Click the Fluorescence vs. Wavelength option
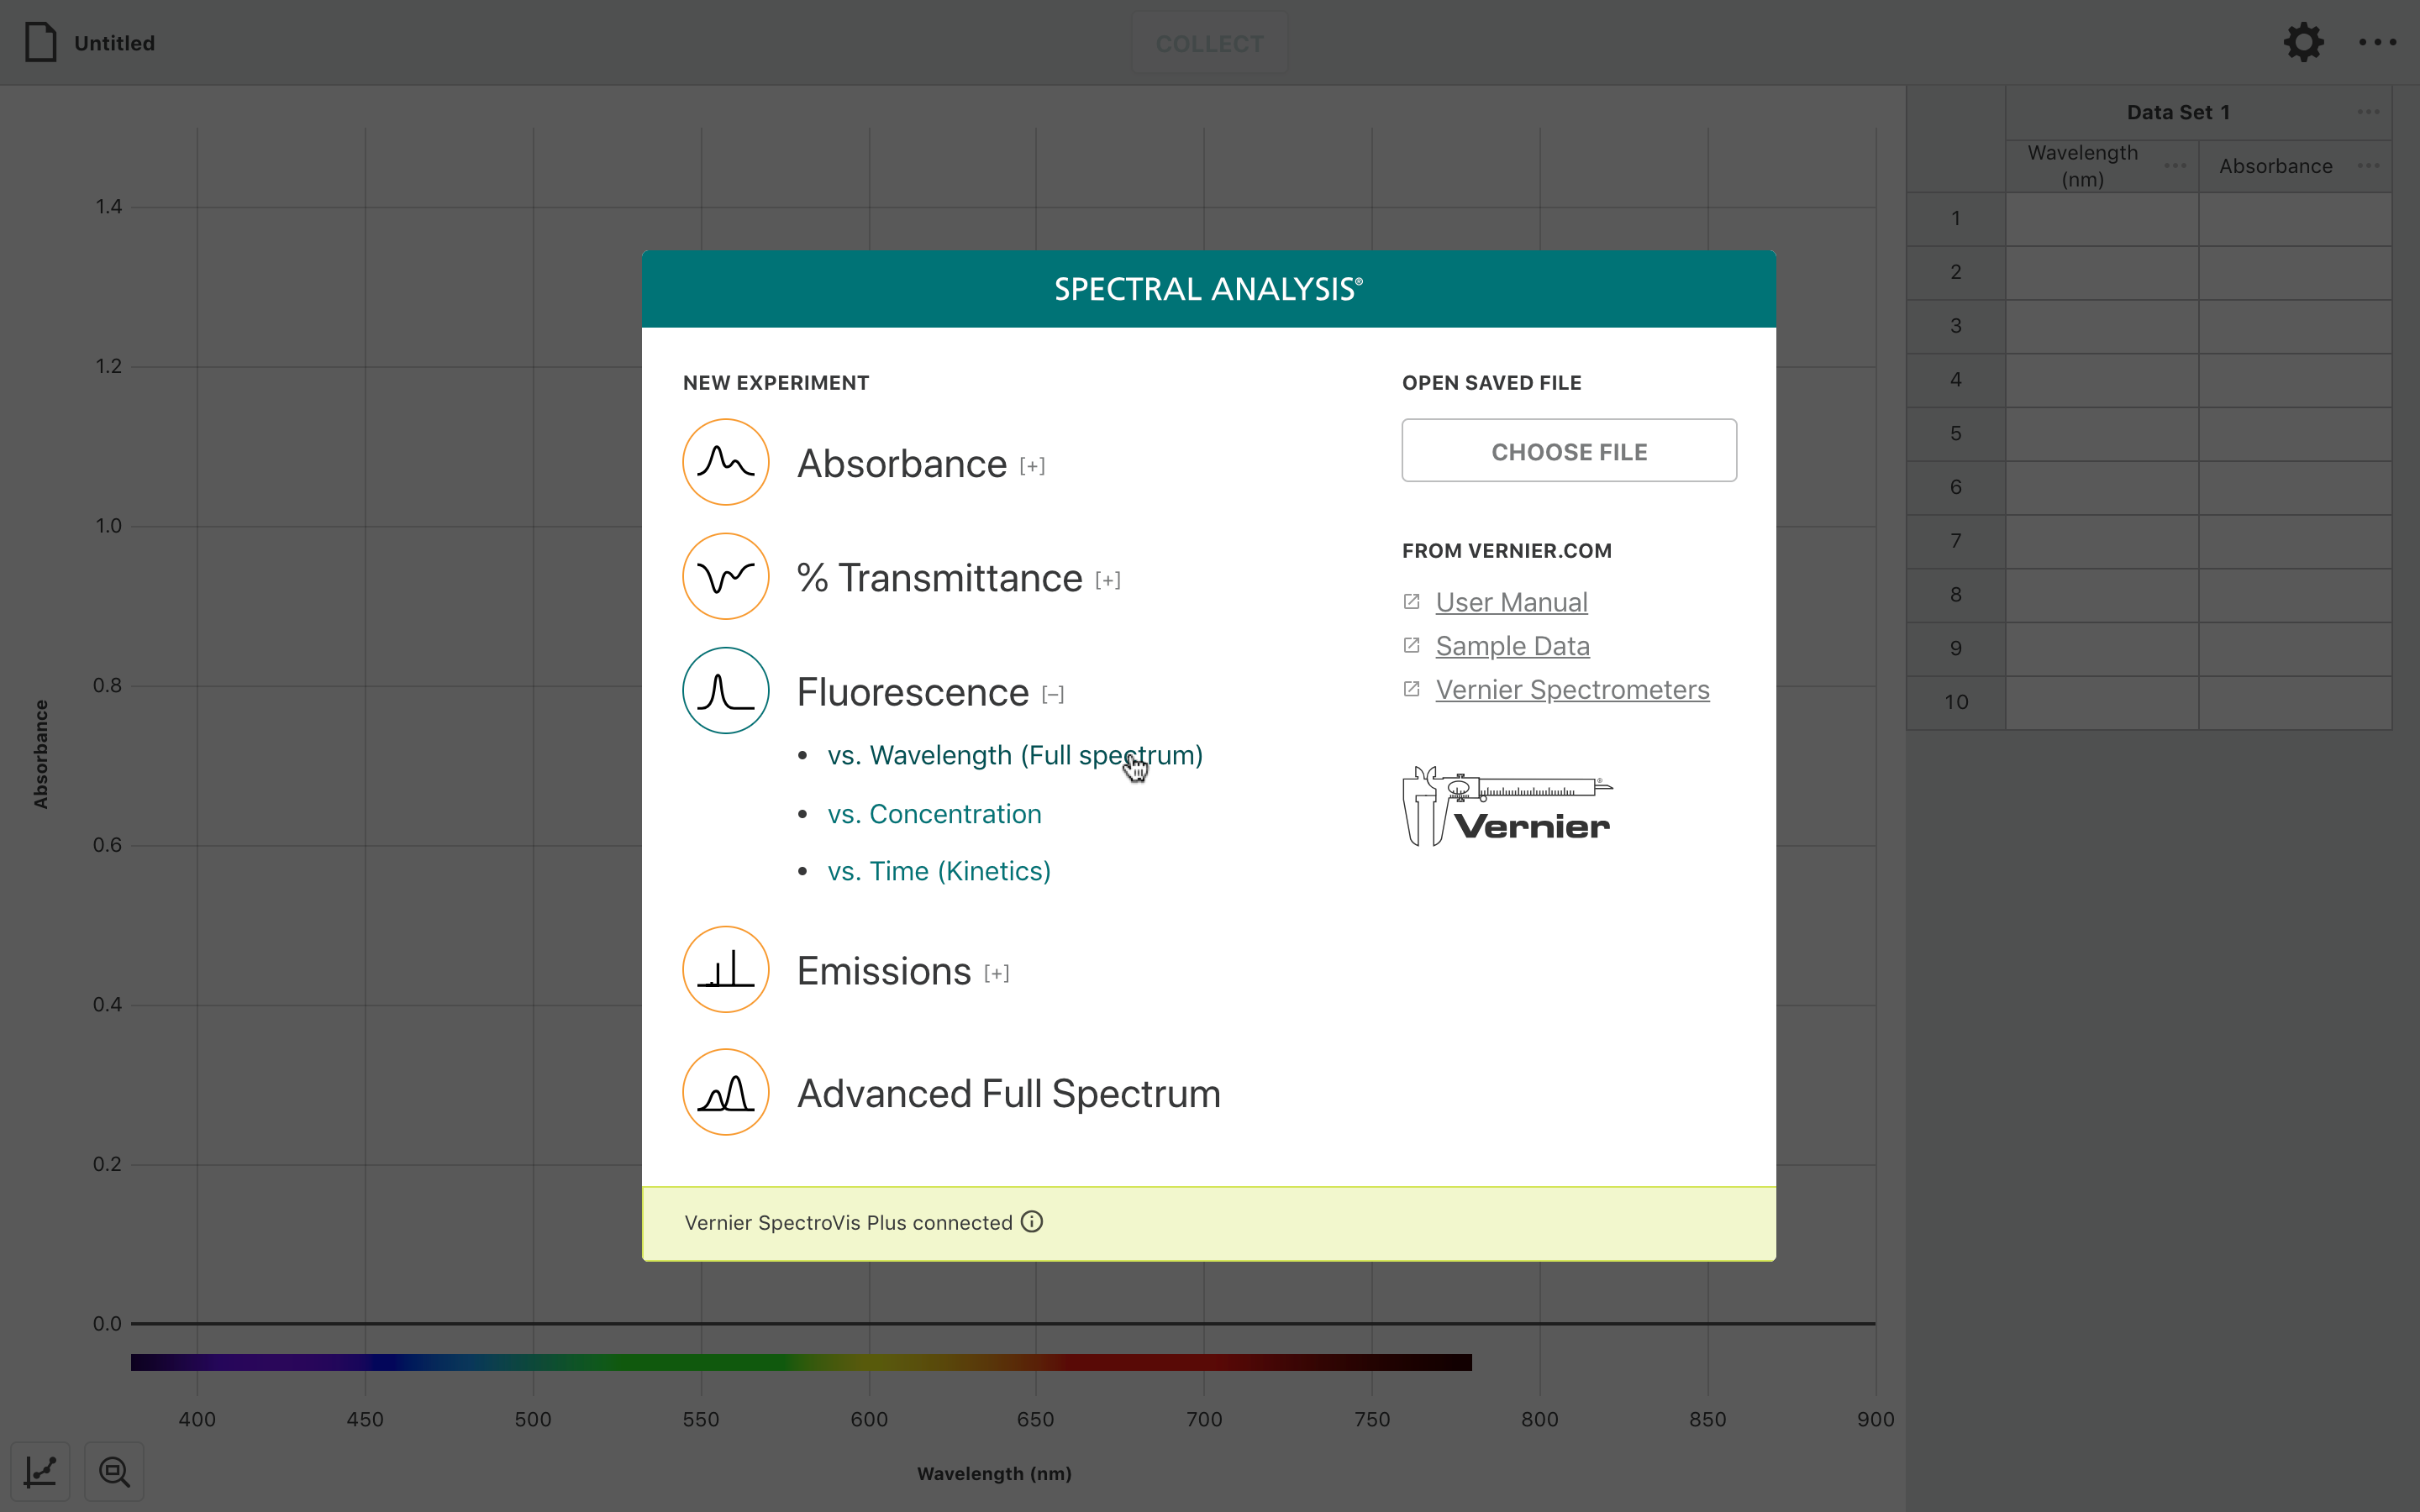The image size is (2420, 1512). pyautogui.click(x=1014, y=754)
